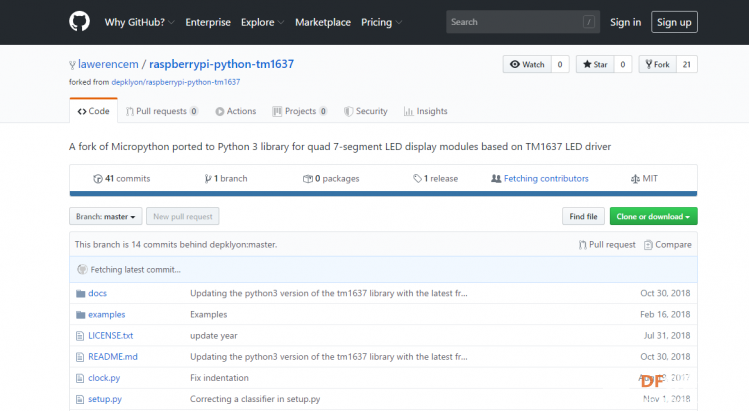Star this repository
Viewport: 749px width, 411px height.
[x=595, y=64]
